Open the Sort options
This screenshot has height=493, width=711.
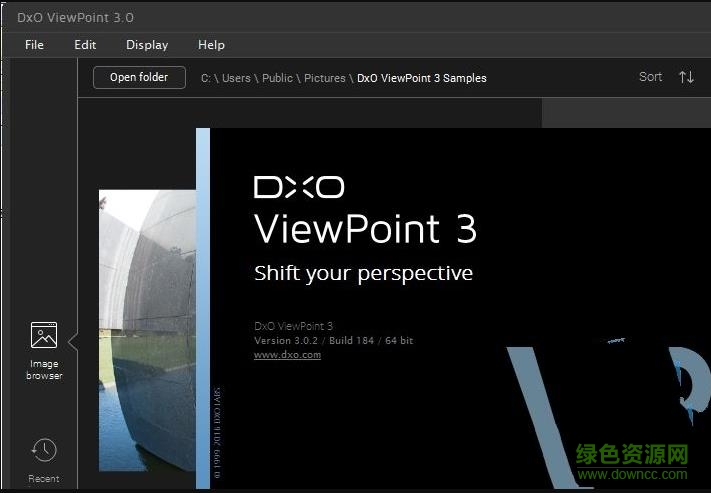pyautogui.click(x=651, y=77)
